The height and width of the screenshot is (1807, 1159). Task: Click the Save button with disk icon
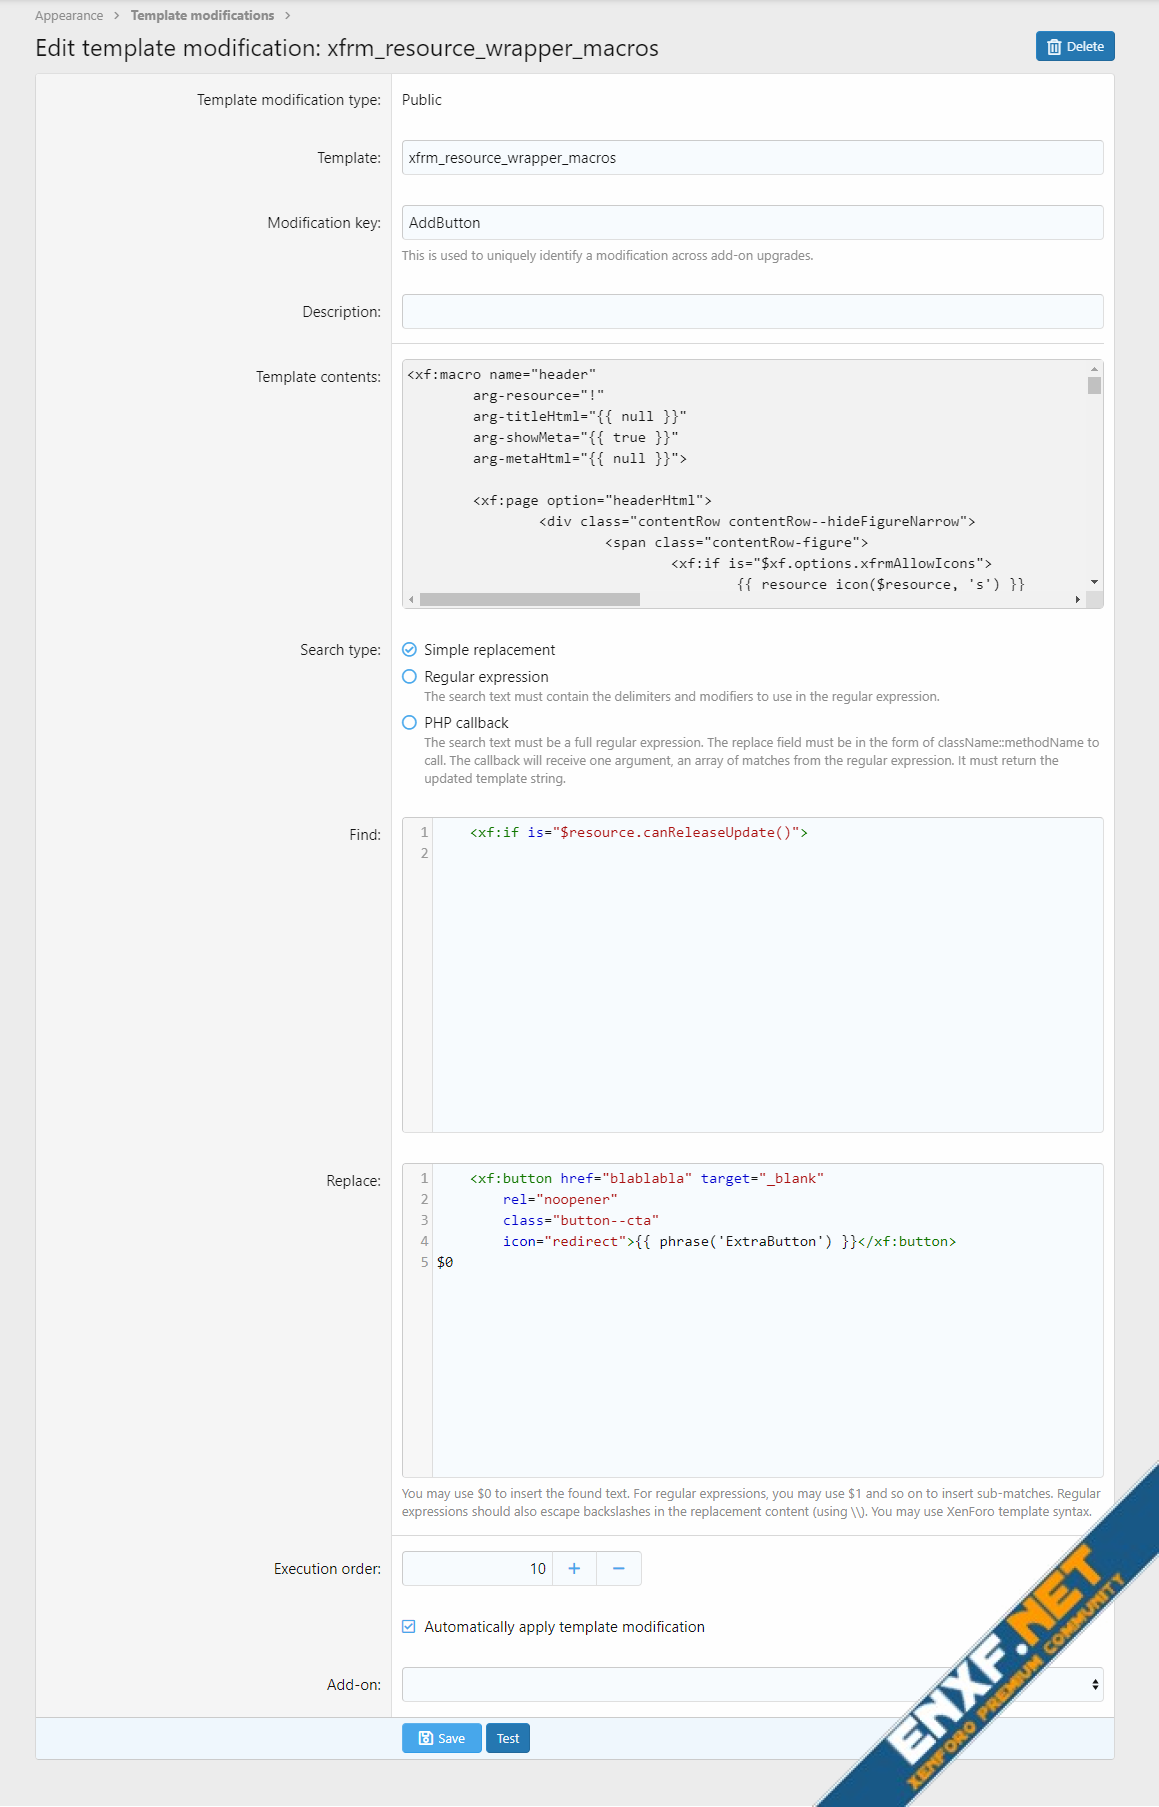pyautogui.click(x=441, y=1738)
